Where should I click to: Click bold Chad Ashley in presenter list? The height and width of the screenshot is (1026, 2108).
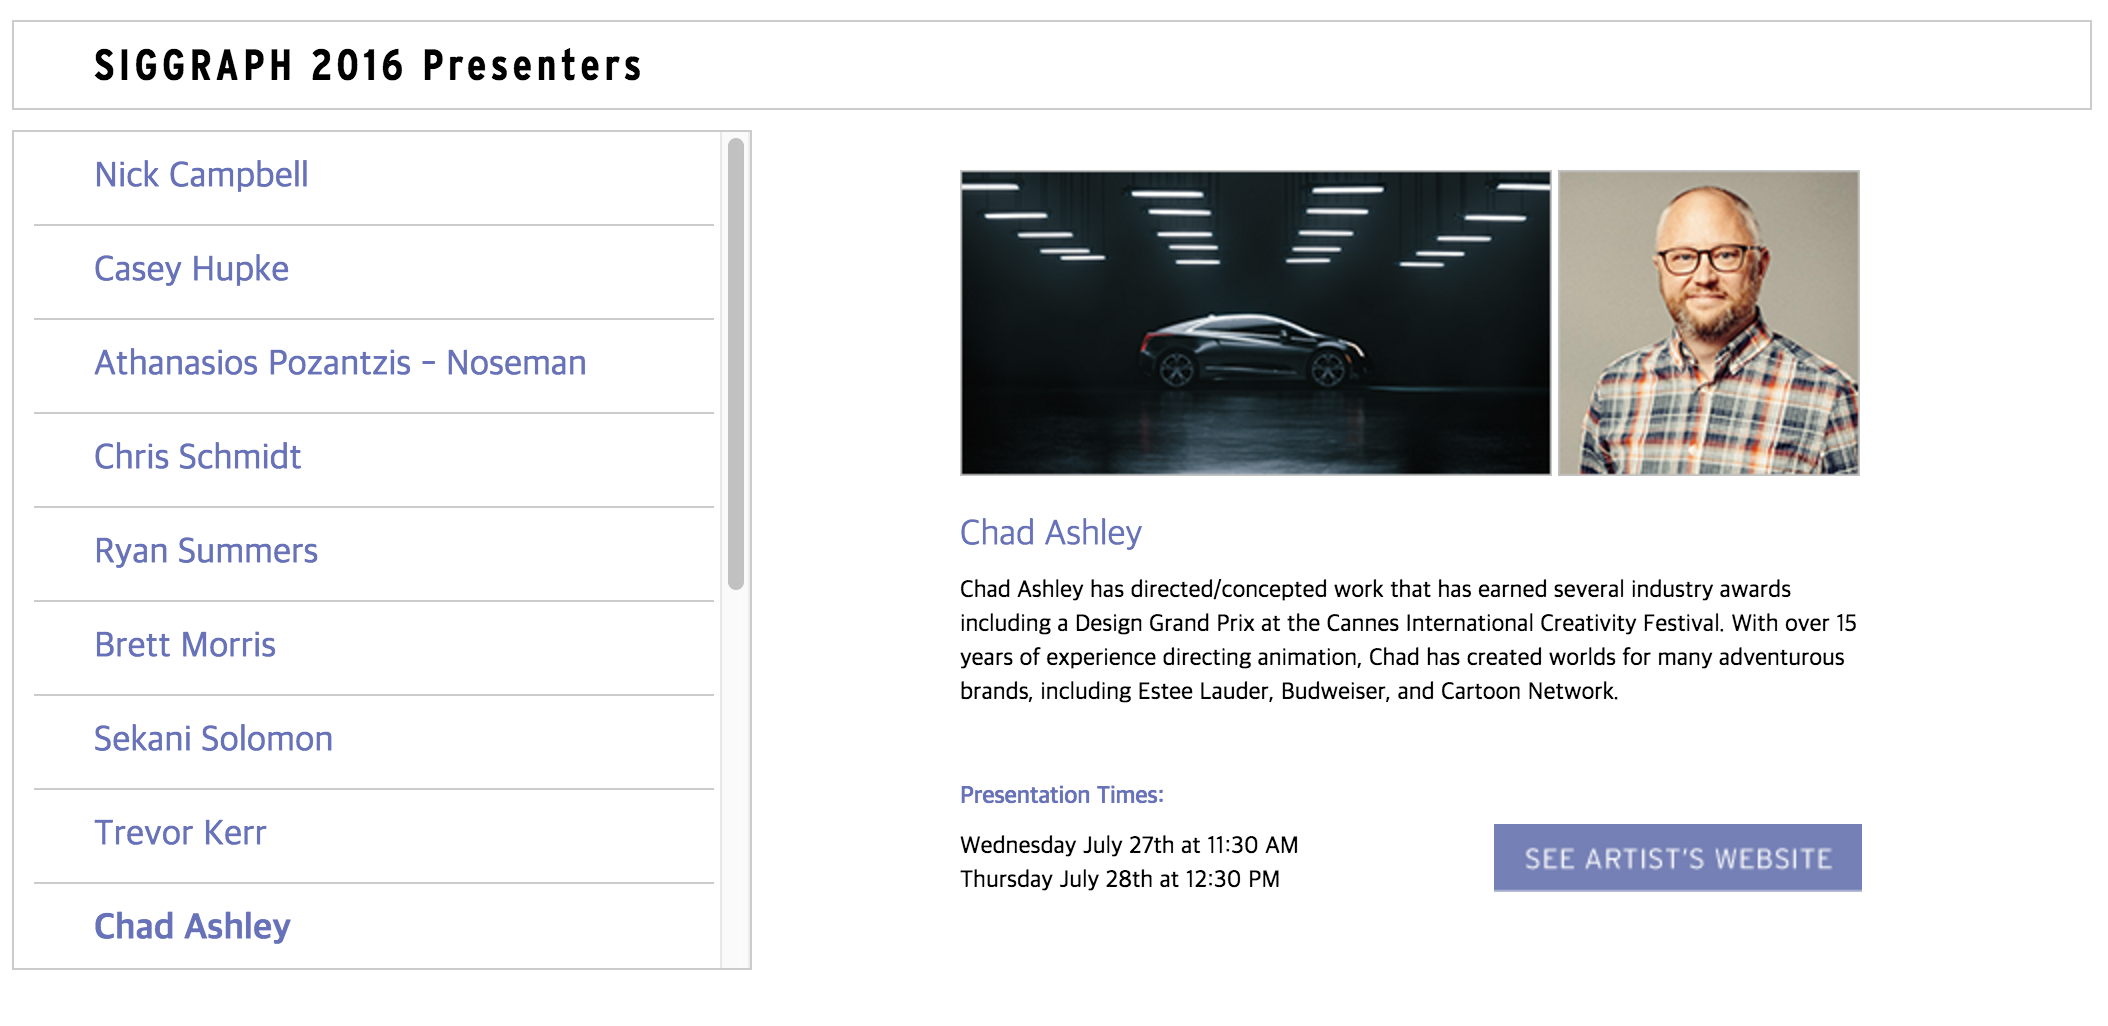(192, 927)
